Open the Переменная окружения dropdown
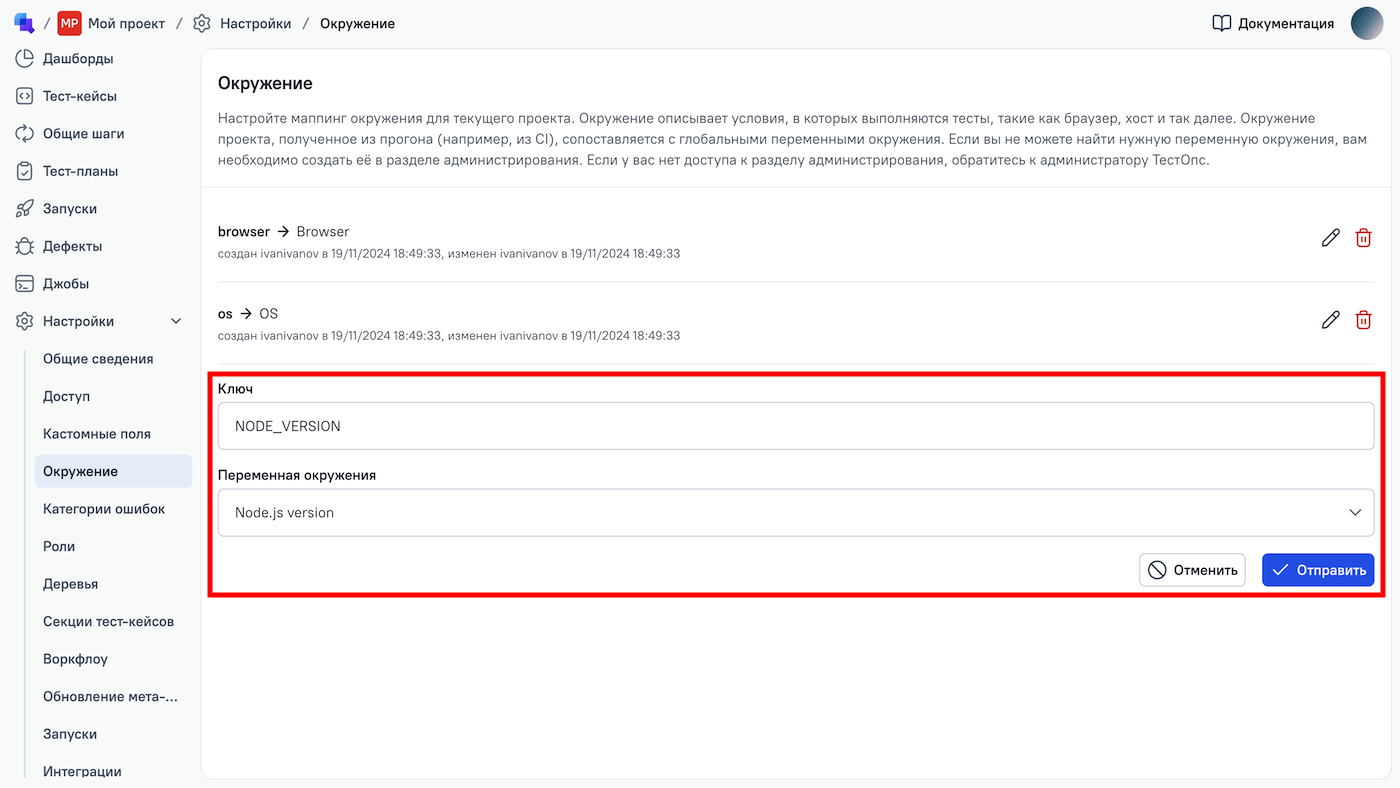 [x=795, y=512]
